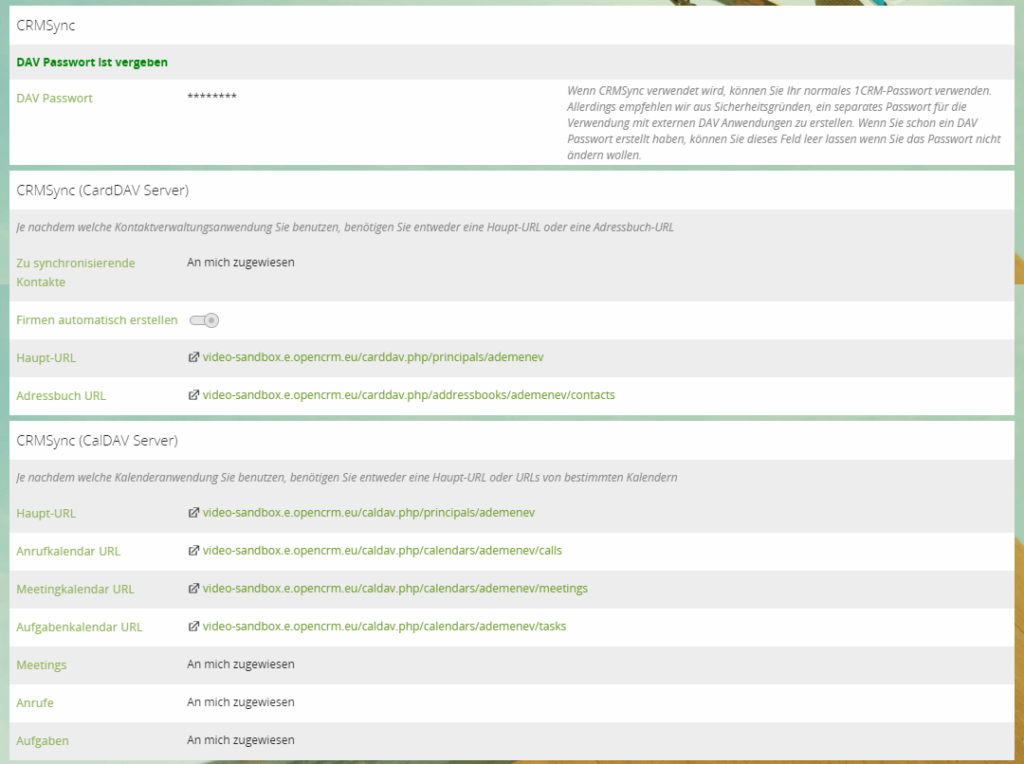Click 'An mich zugewiesen' in Aufgaben row

click(x=240, y=740)
